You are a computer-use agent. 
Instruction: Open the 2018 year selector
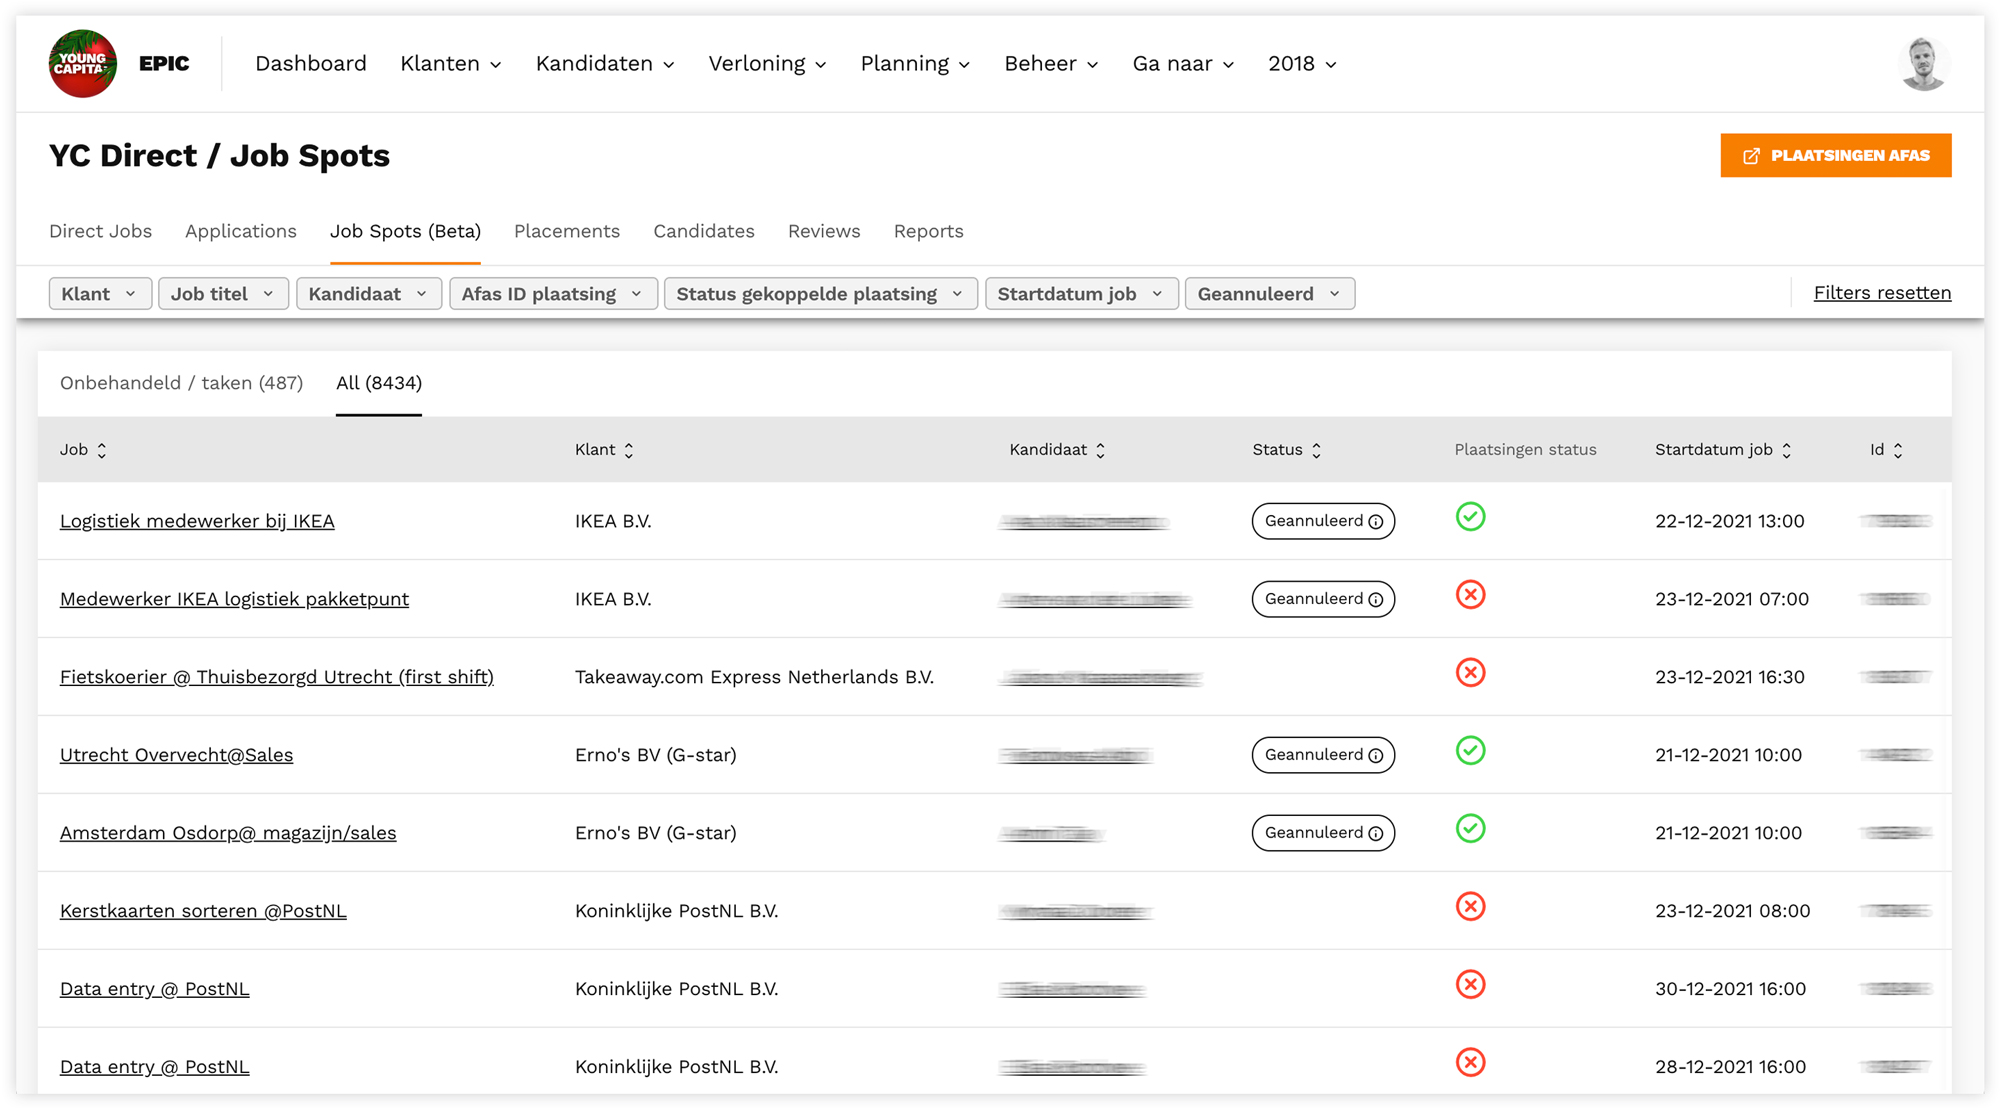point(1302,64)
